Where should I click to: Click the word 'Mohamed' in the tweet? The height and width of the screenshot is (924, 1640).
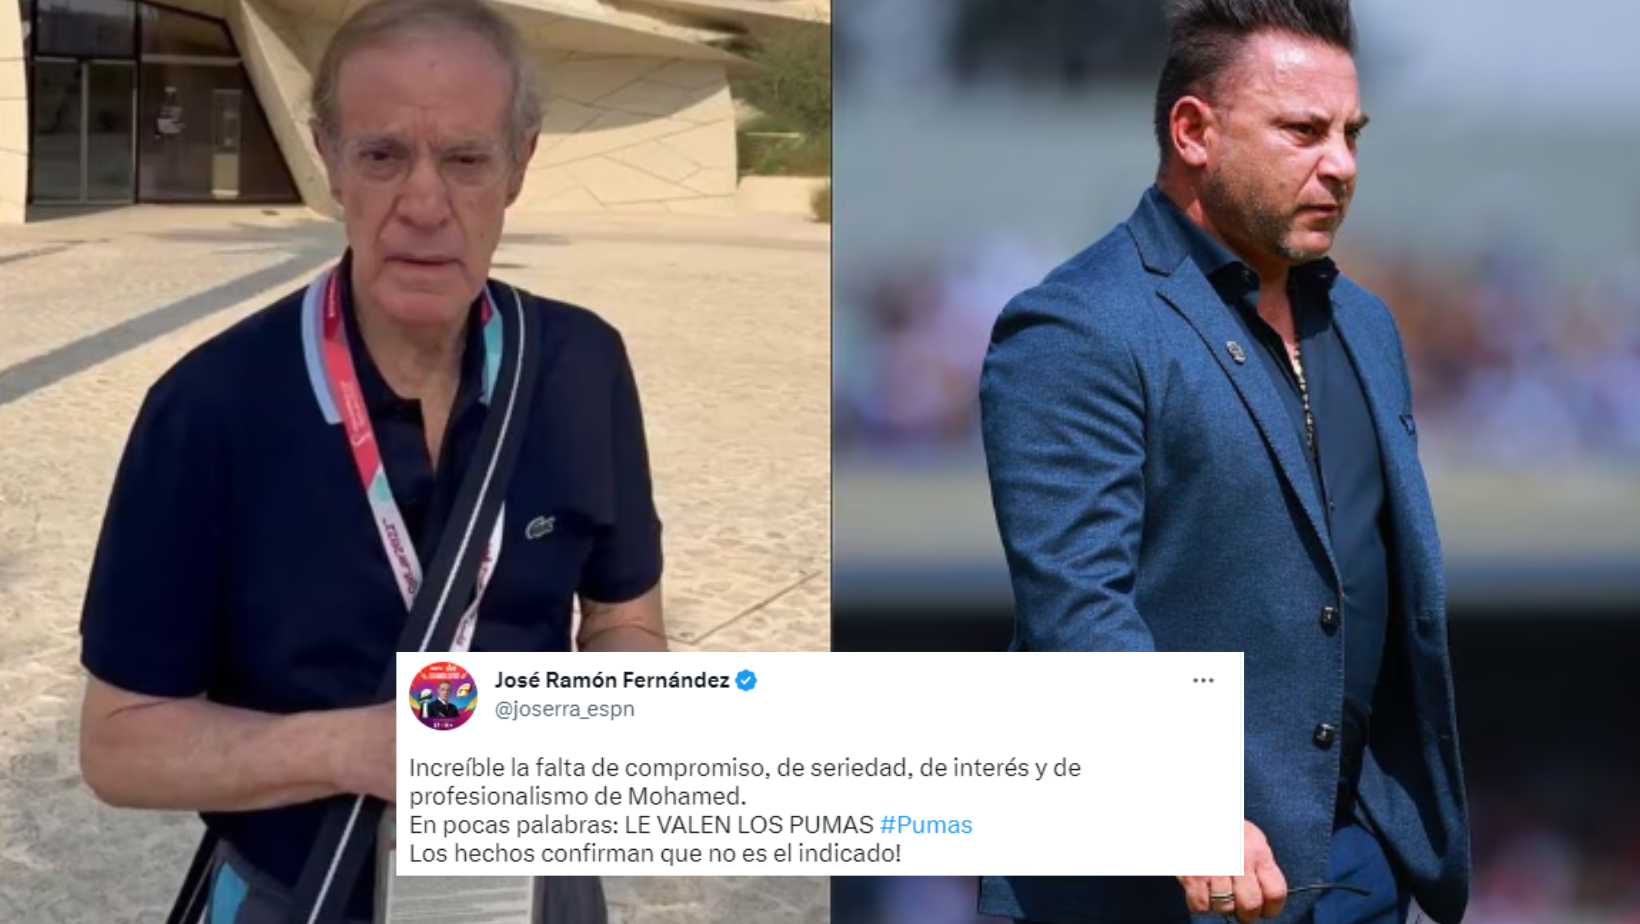point(685,796)
